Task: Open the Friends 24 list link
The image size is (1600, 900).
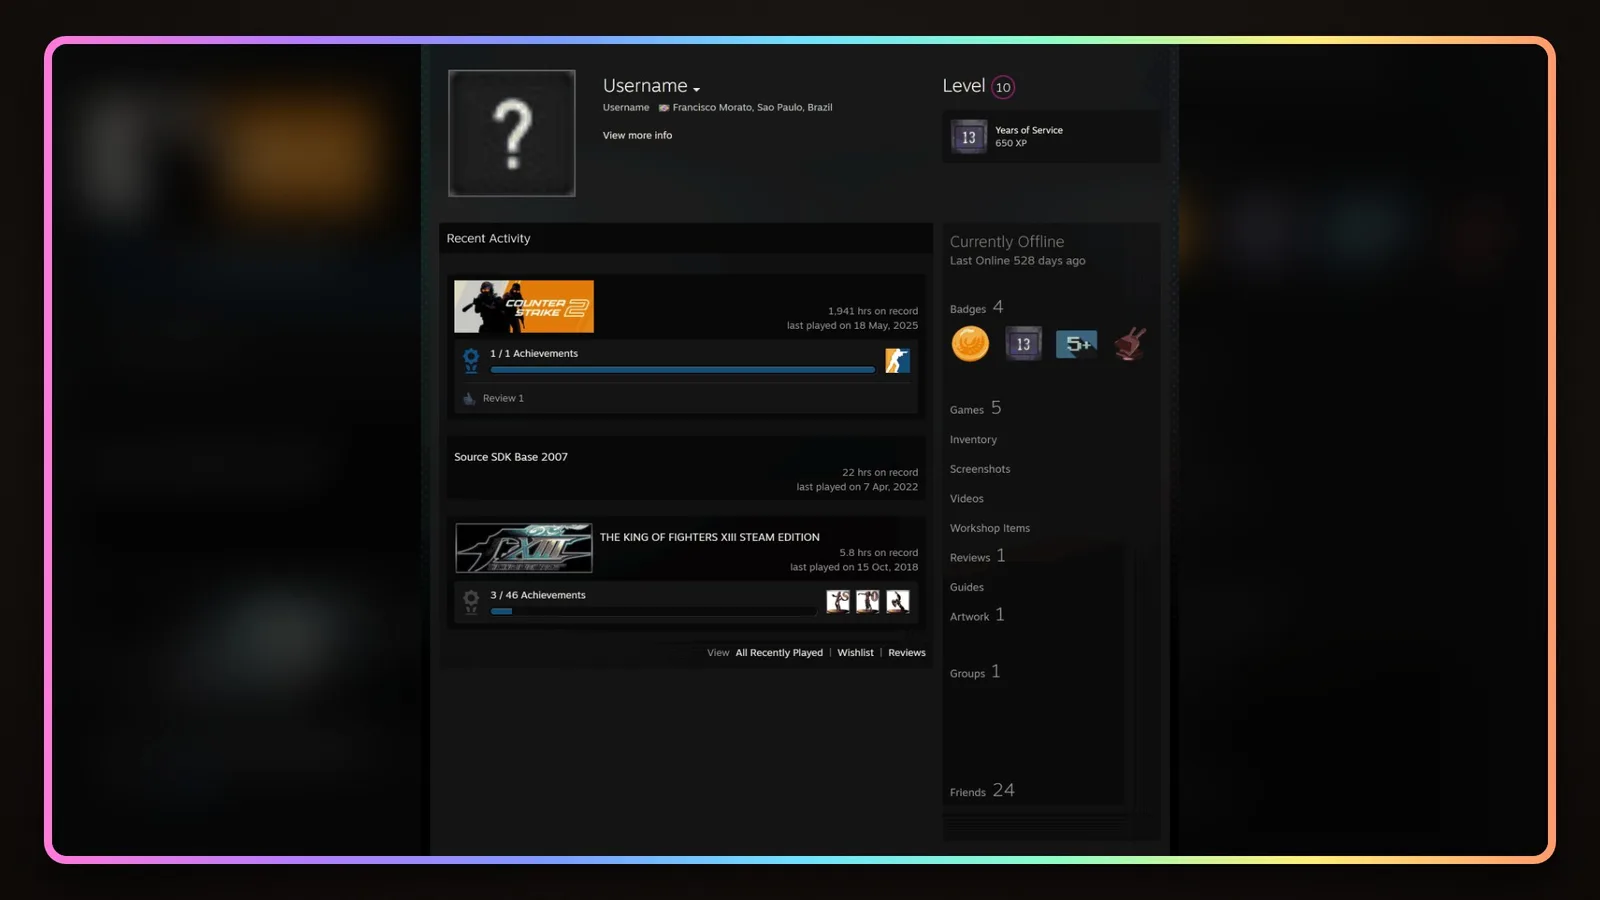Action: tap(982, 790)
